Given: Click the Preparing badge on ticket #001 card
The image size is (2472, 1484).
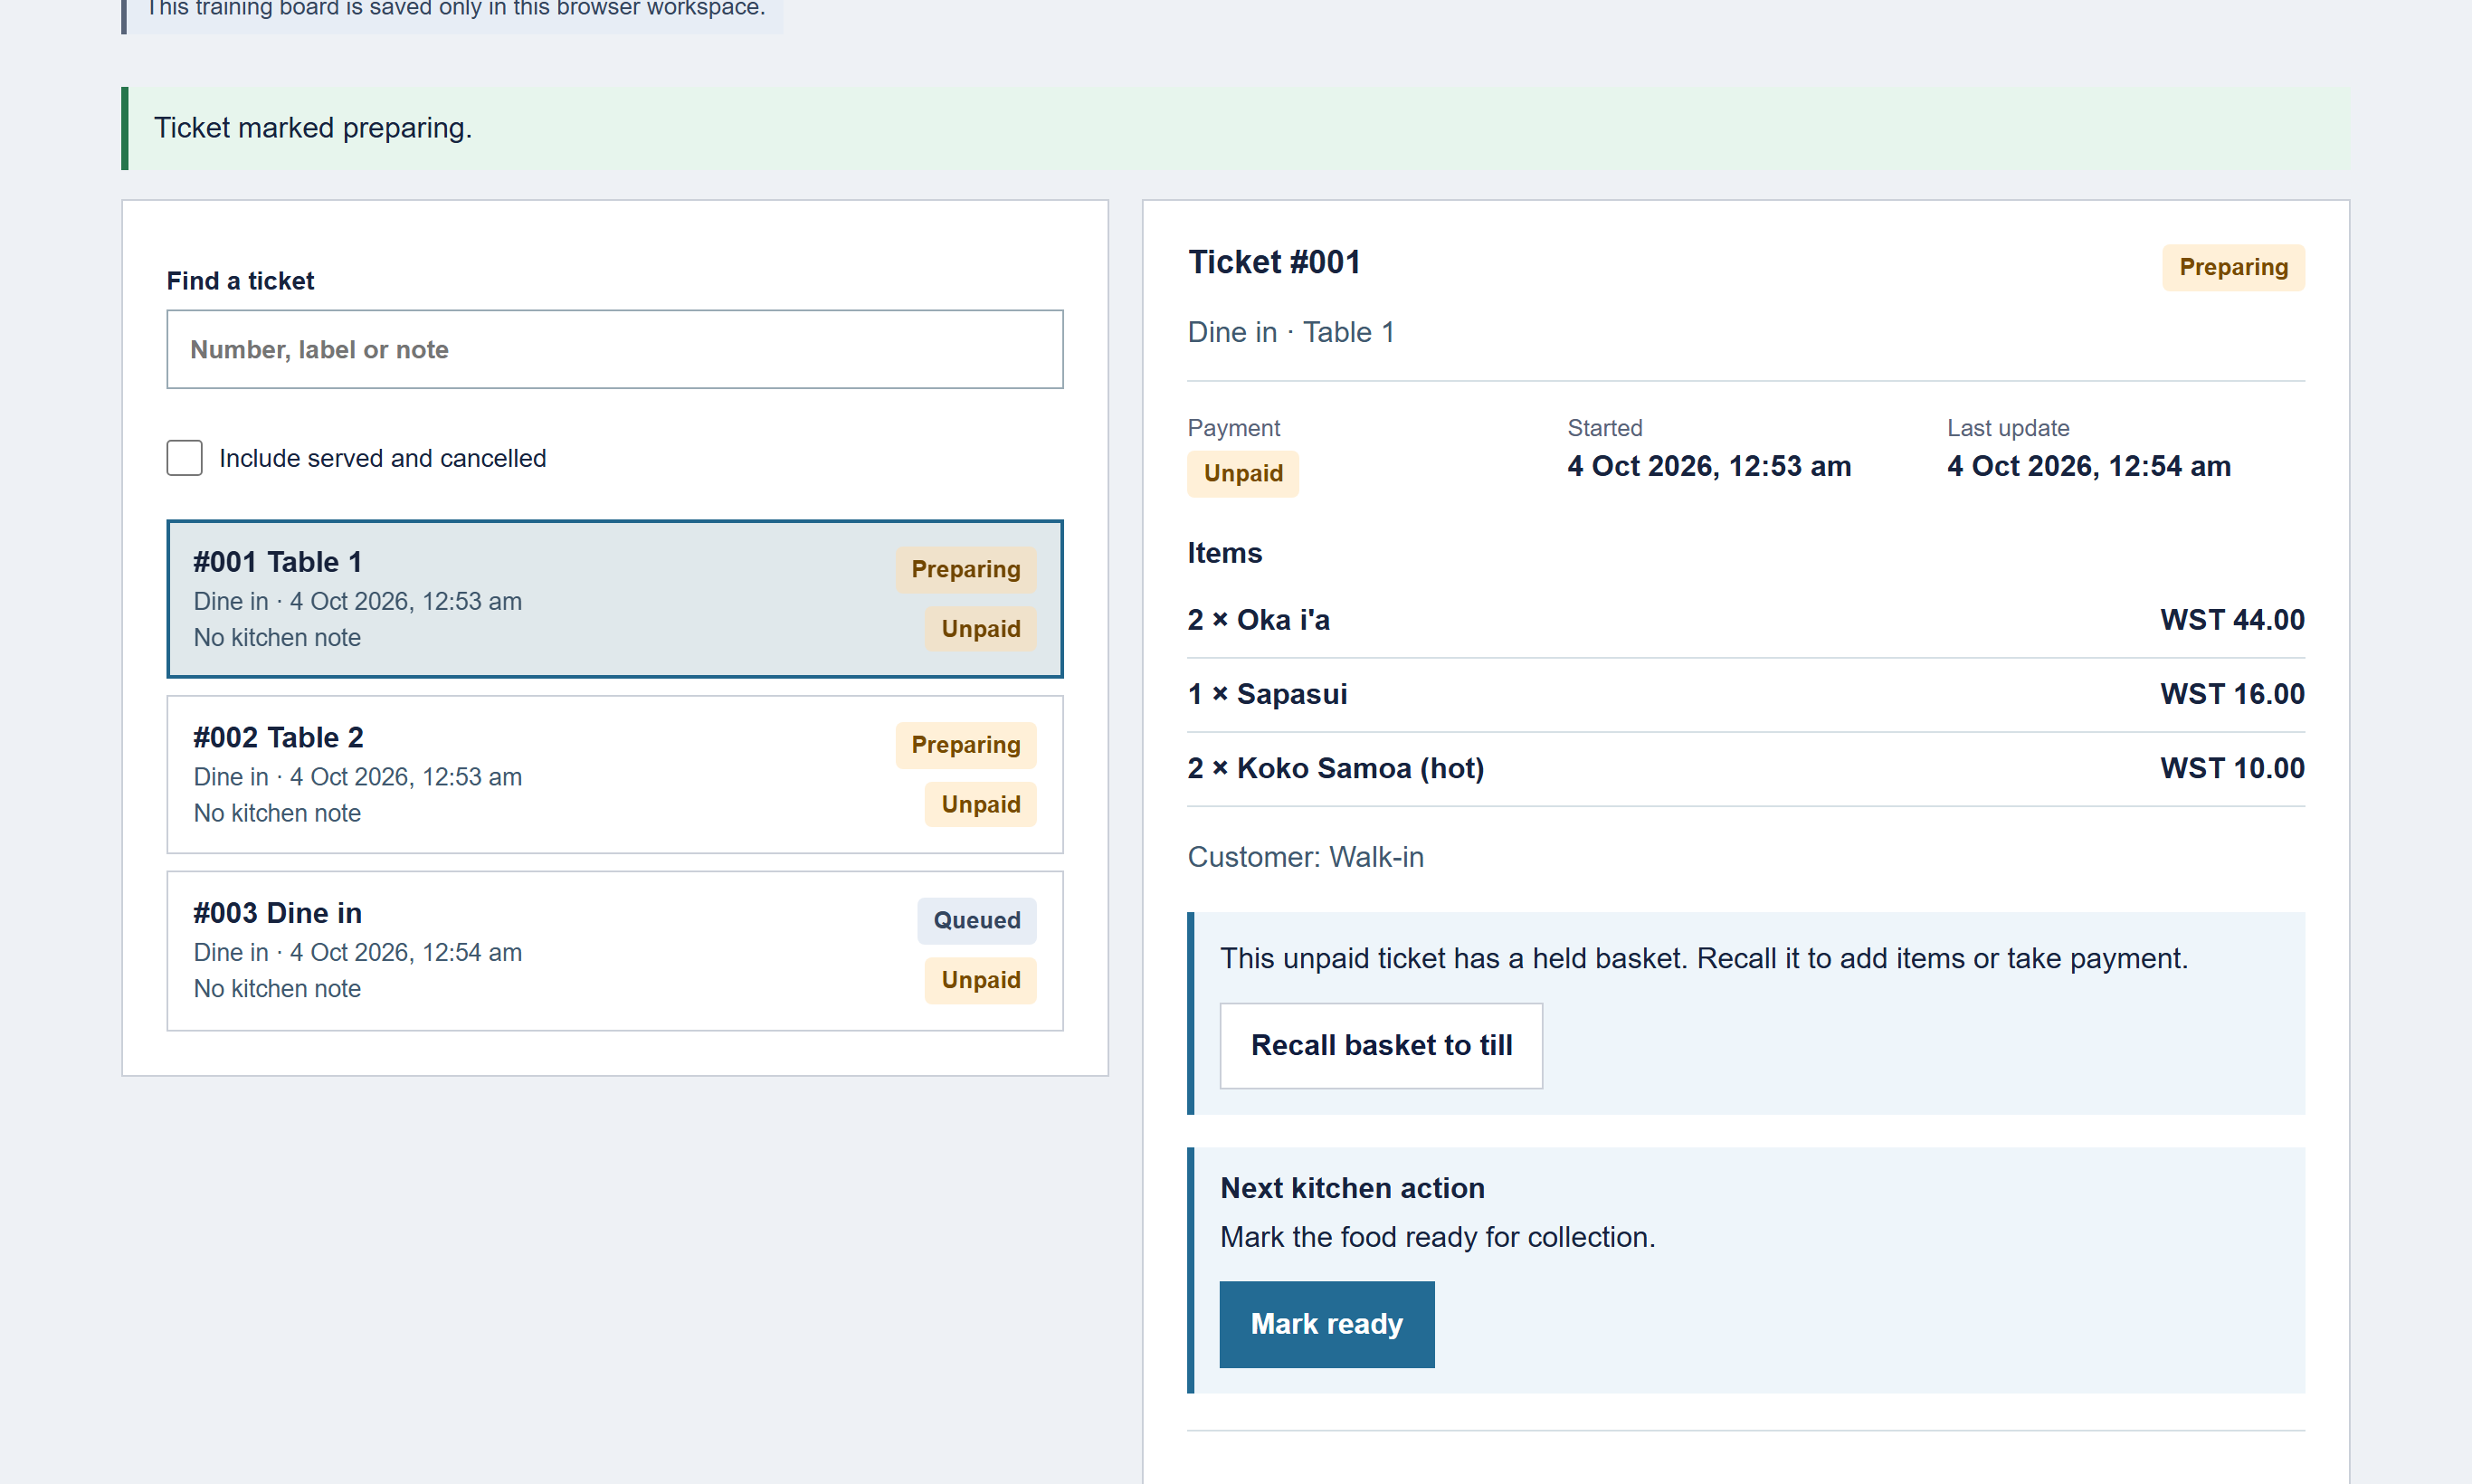Looking at the screenshot, I should [x=965, y=569].
